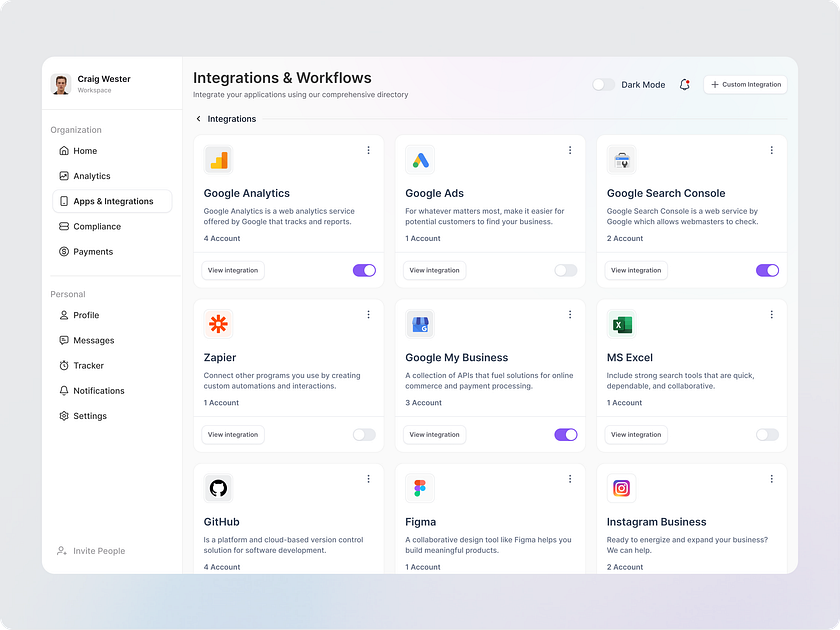View integration for Google Ads
Image resolution: width=840 pixels, height=630 pixels.
click(434, 270)
